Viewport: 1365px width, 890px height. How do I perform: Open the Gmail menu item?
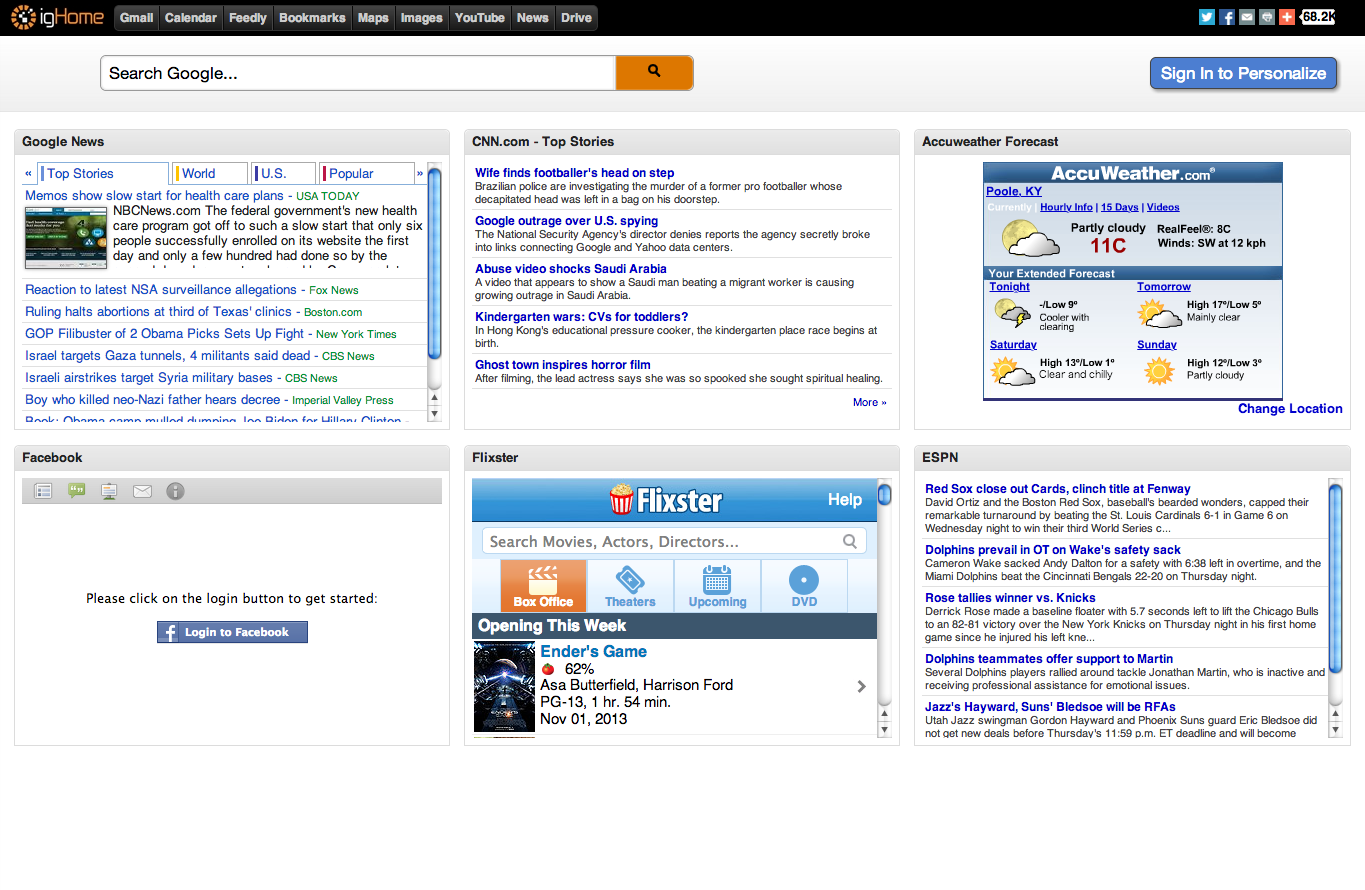click(137, 17)
